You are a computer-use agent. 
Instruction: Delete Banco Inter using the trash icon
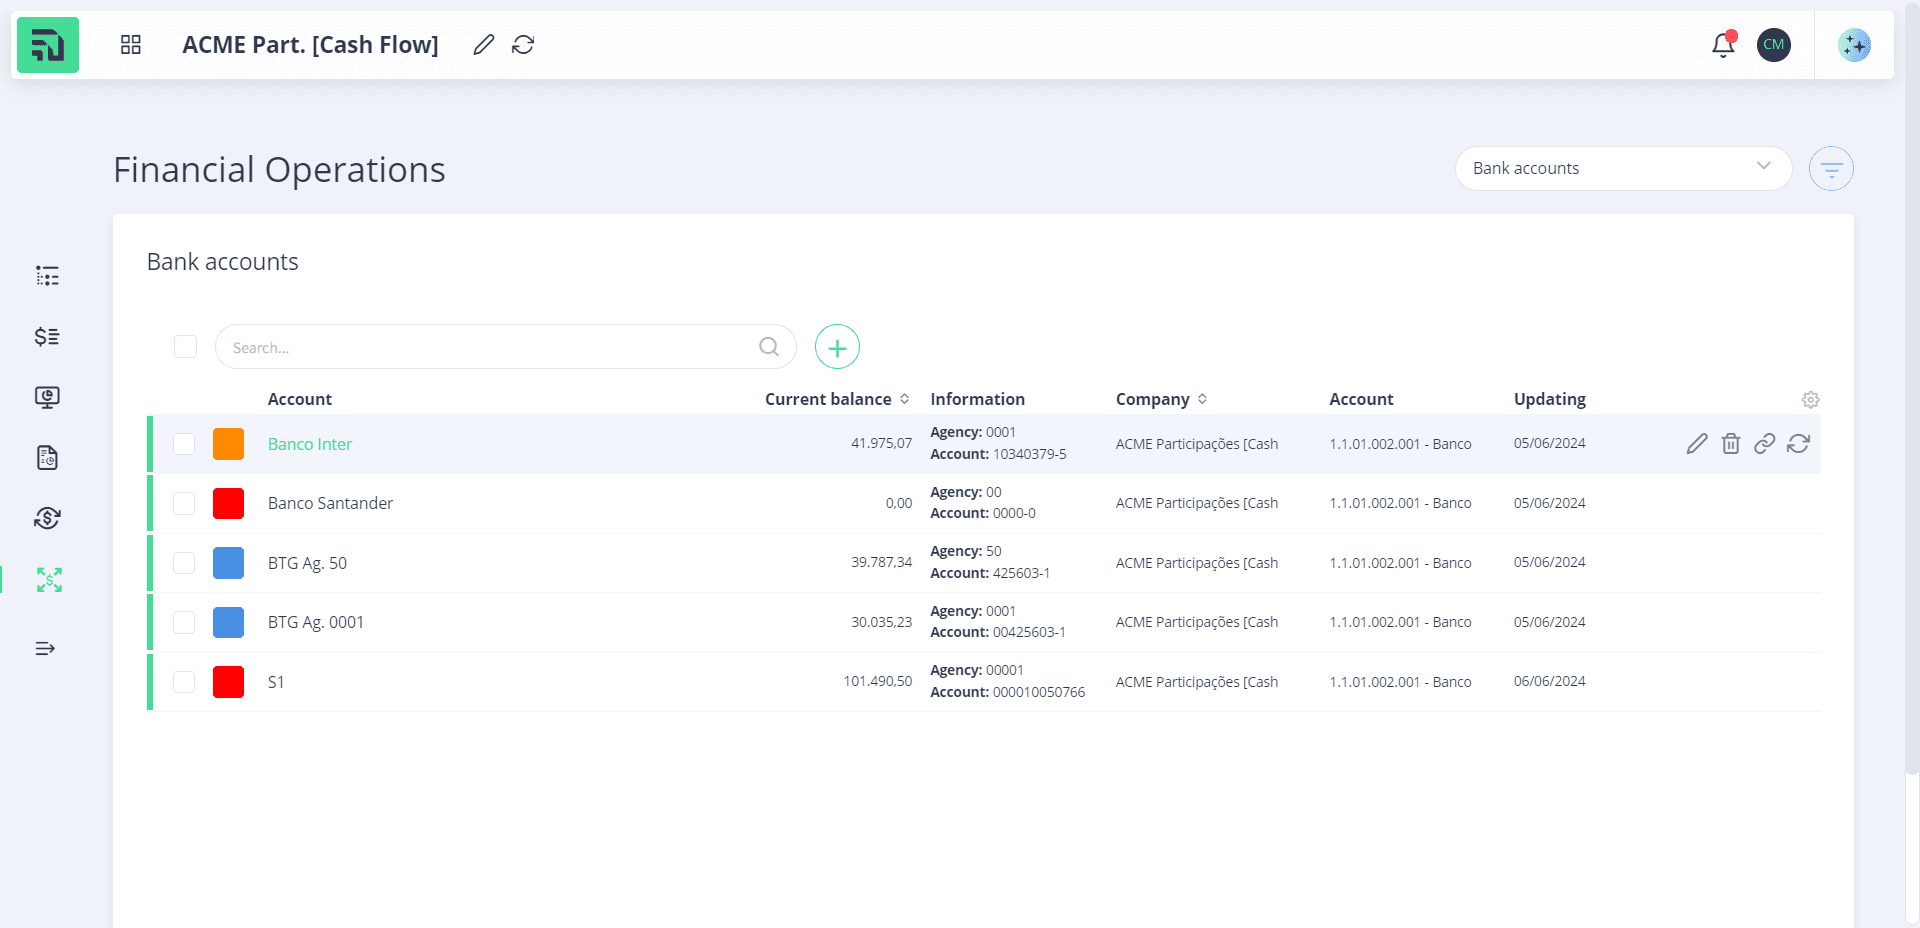tap(1731, 444)
